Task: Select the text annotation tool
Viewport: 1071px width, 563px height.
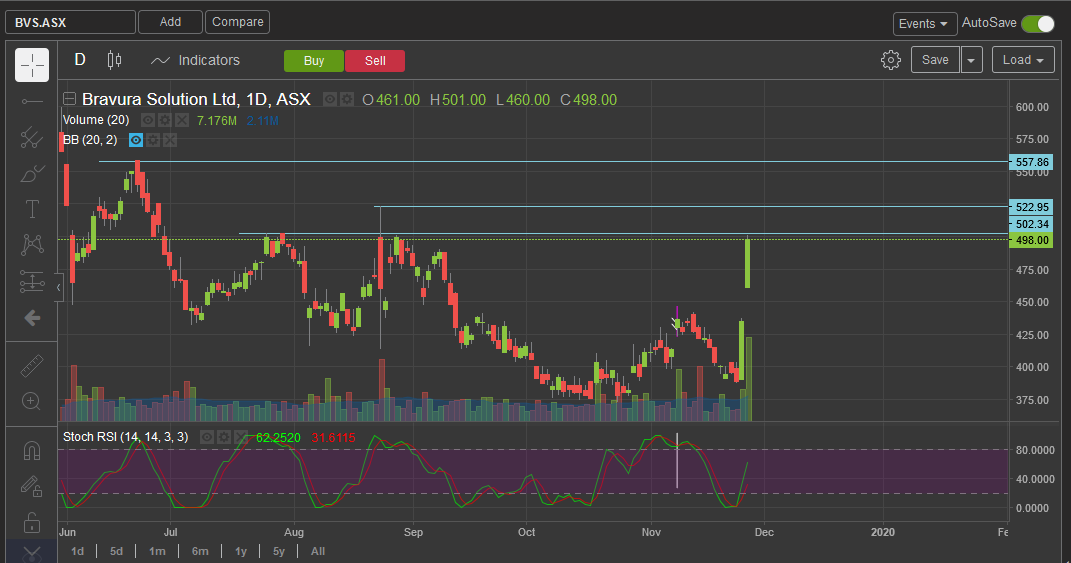Action: click(x=32, y=209)
